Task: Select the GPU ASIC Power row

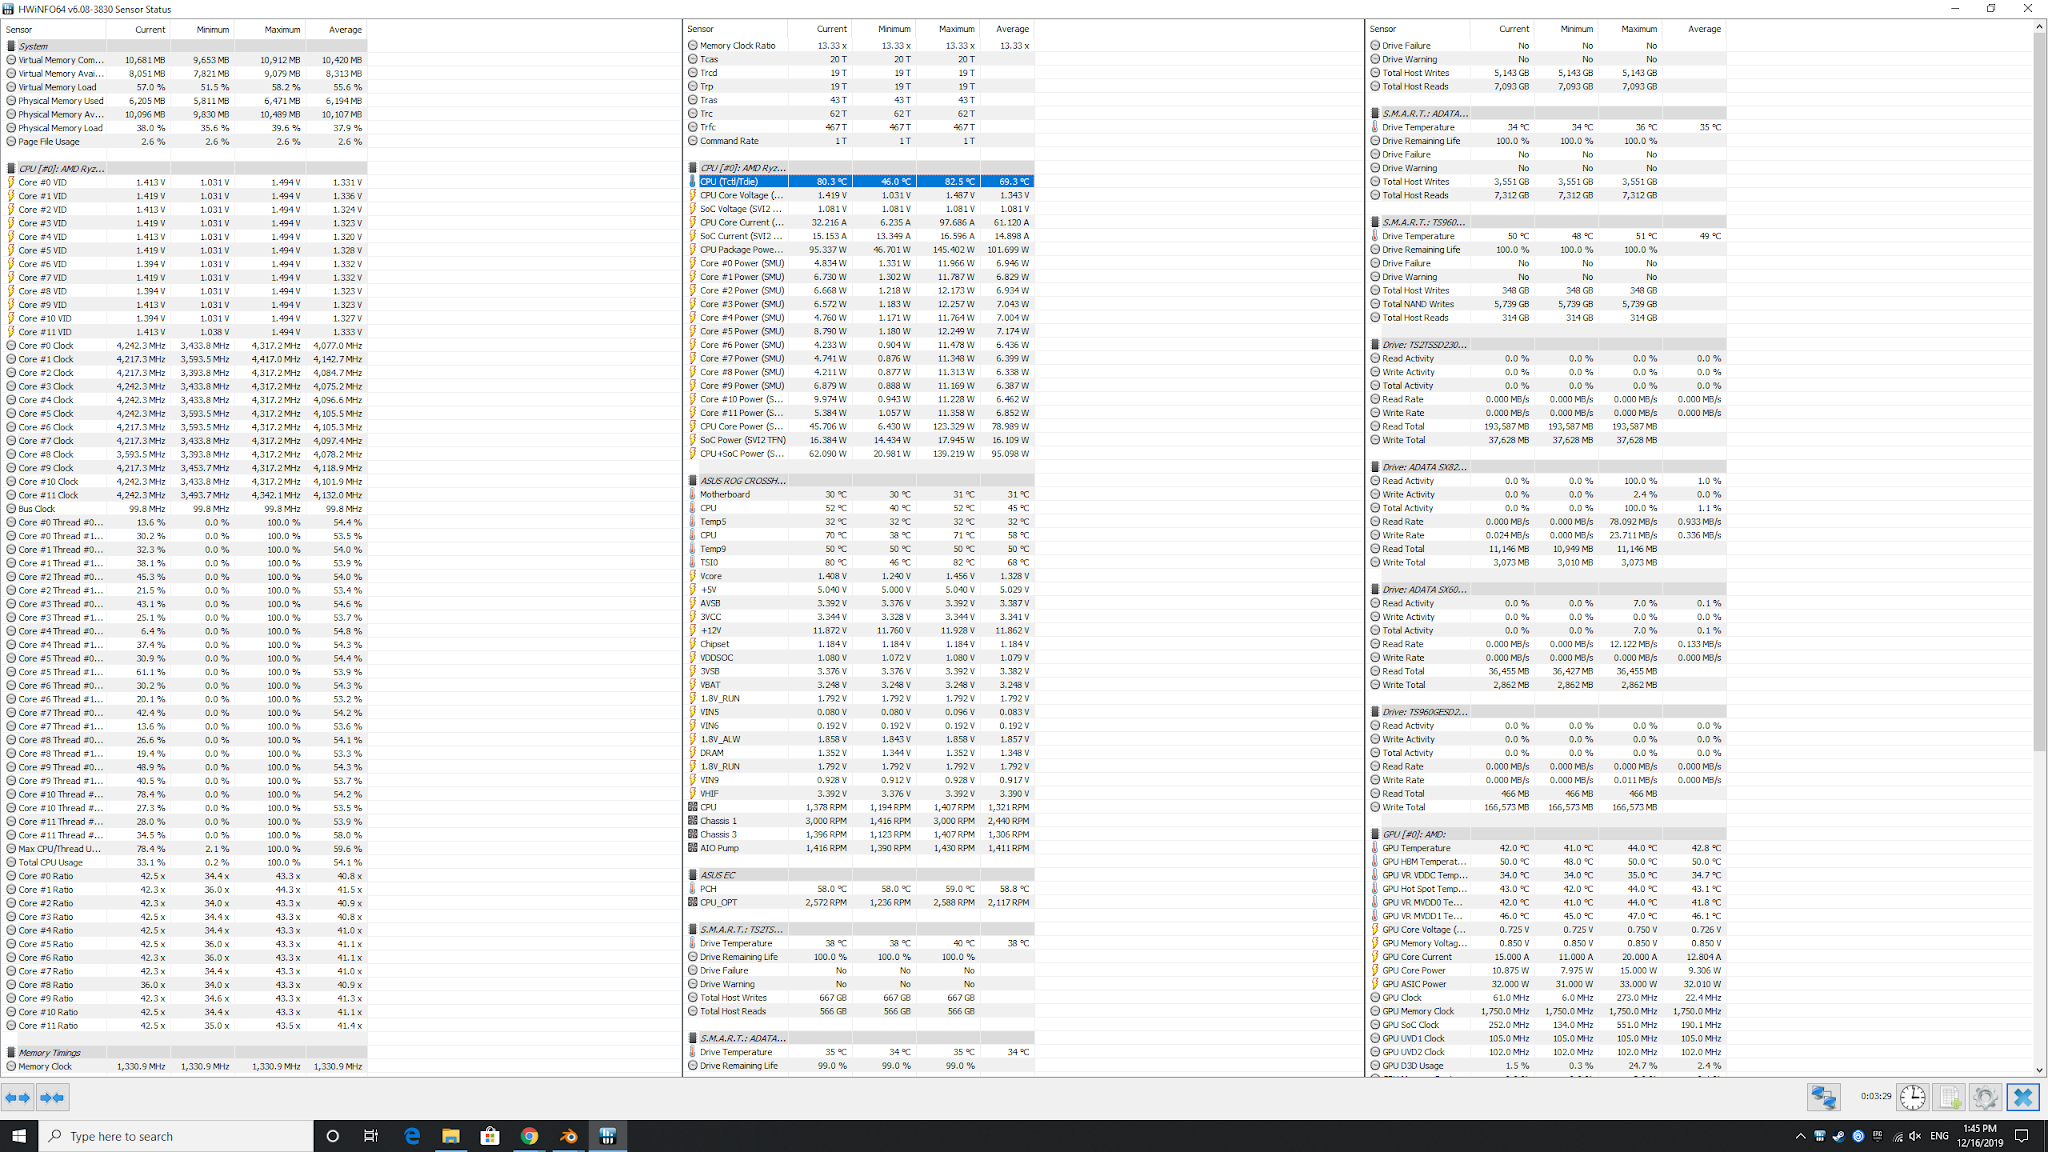Action: pos(1546,984)
